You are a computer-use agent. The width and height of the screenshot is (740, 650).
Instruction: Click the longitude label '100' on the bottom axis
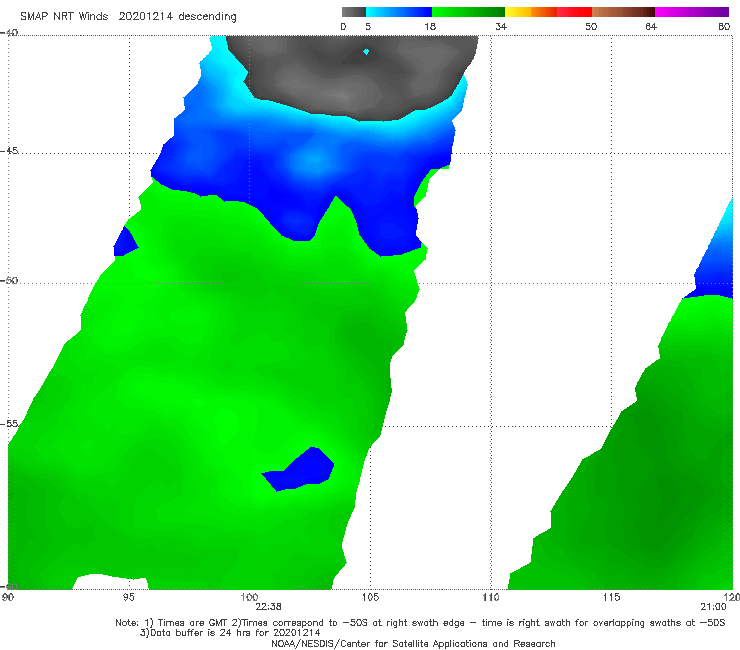(x=249, y=597)
